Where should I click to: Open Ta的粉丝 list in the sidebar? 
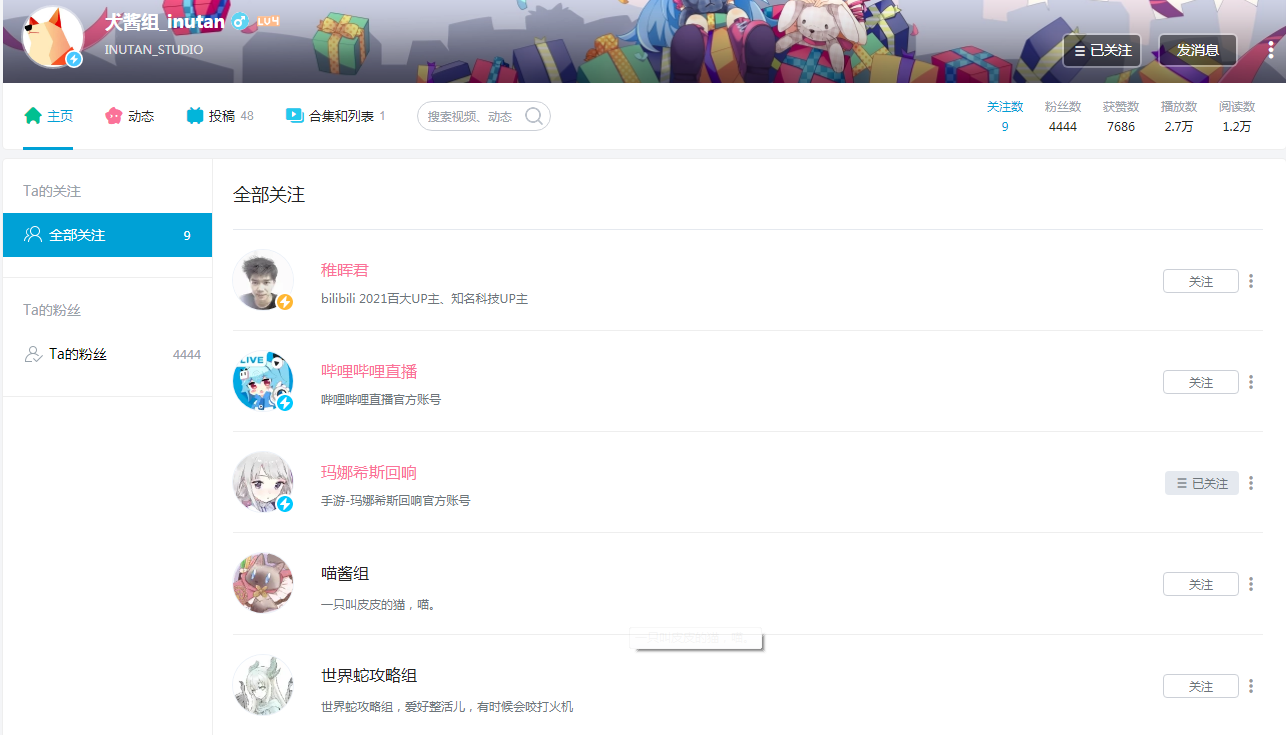click(x=107, y=354)
